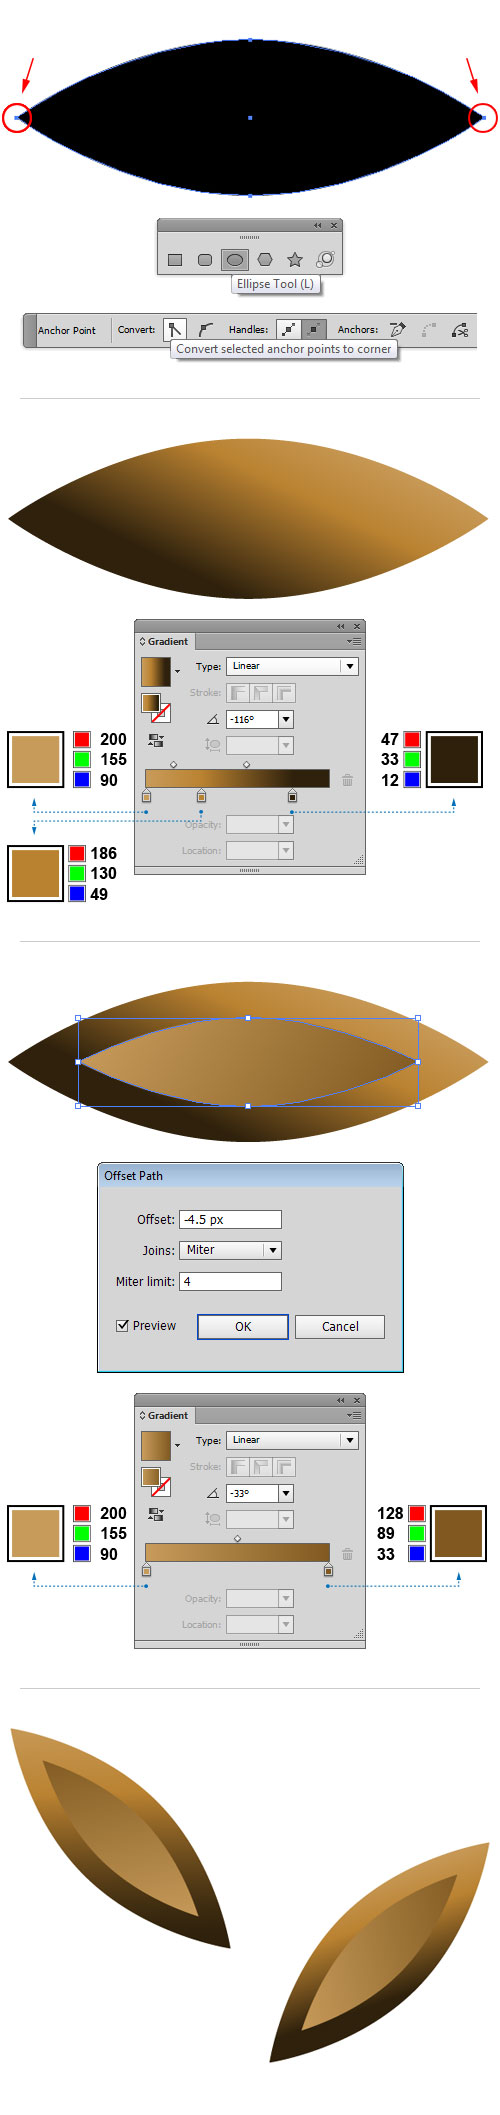Select the Flare tool
500x2115 pixels.
325,260
